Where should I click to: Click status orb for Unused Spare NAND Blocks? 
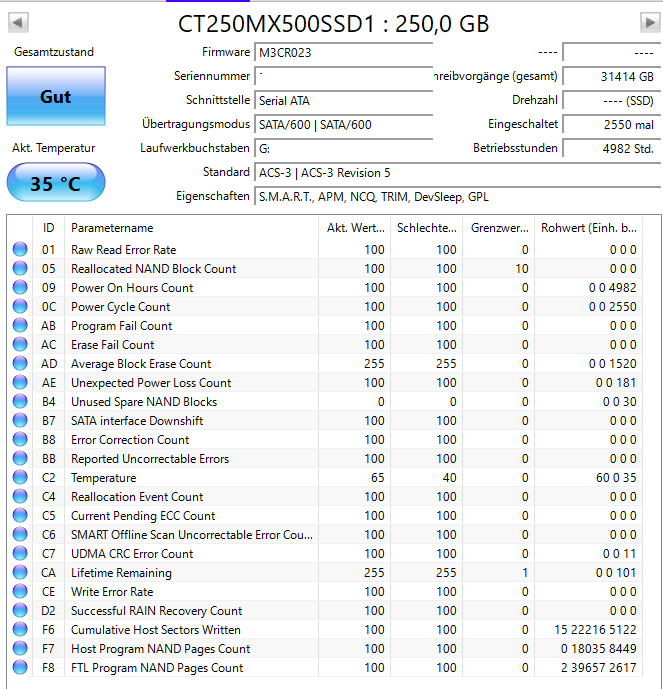(20, 401)
